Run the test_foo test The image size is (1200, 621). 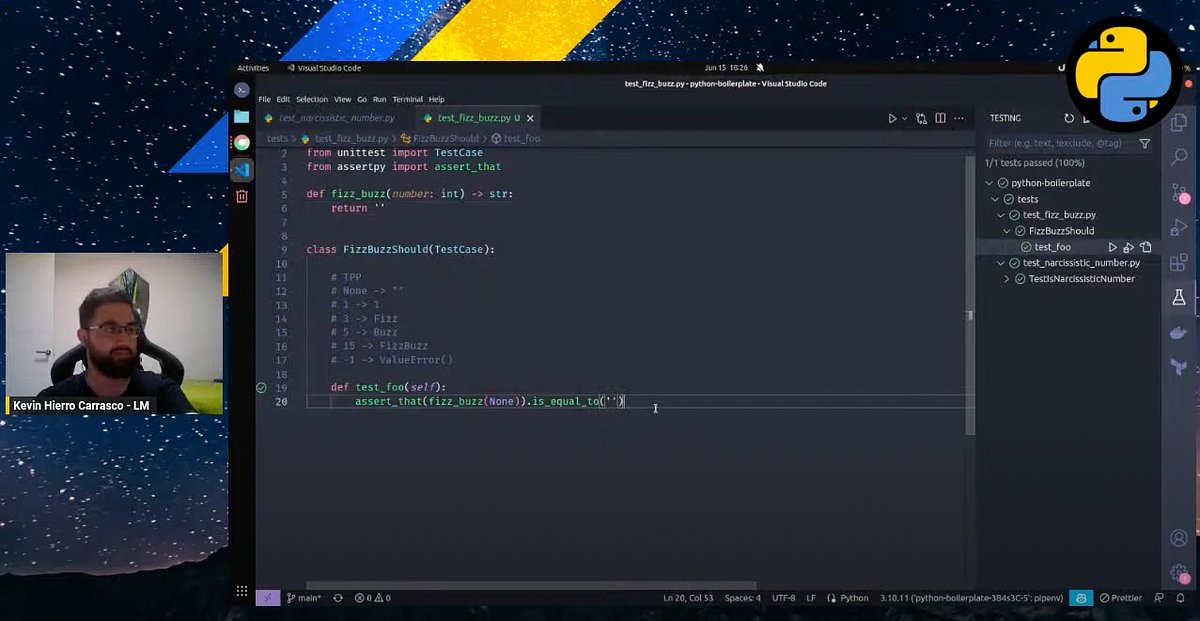[x=1113, y=246]
